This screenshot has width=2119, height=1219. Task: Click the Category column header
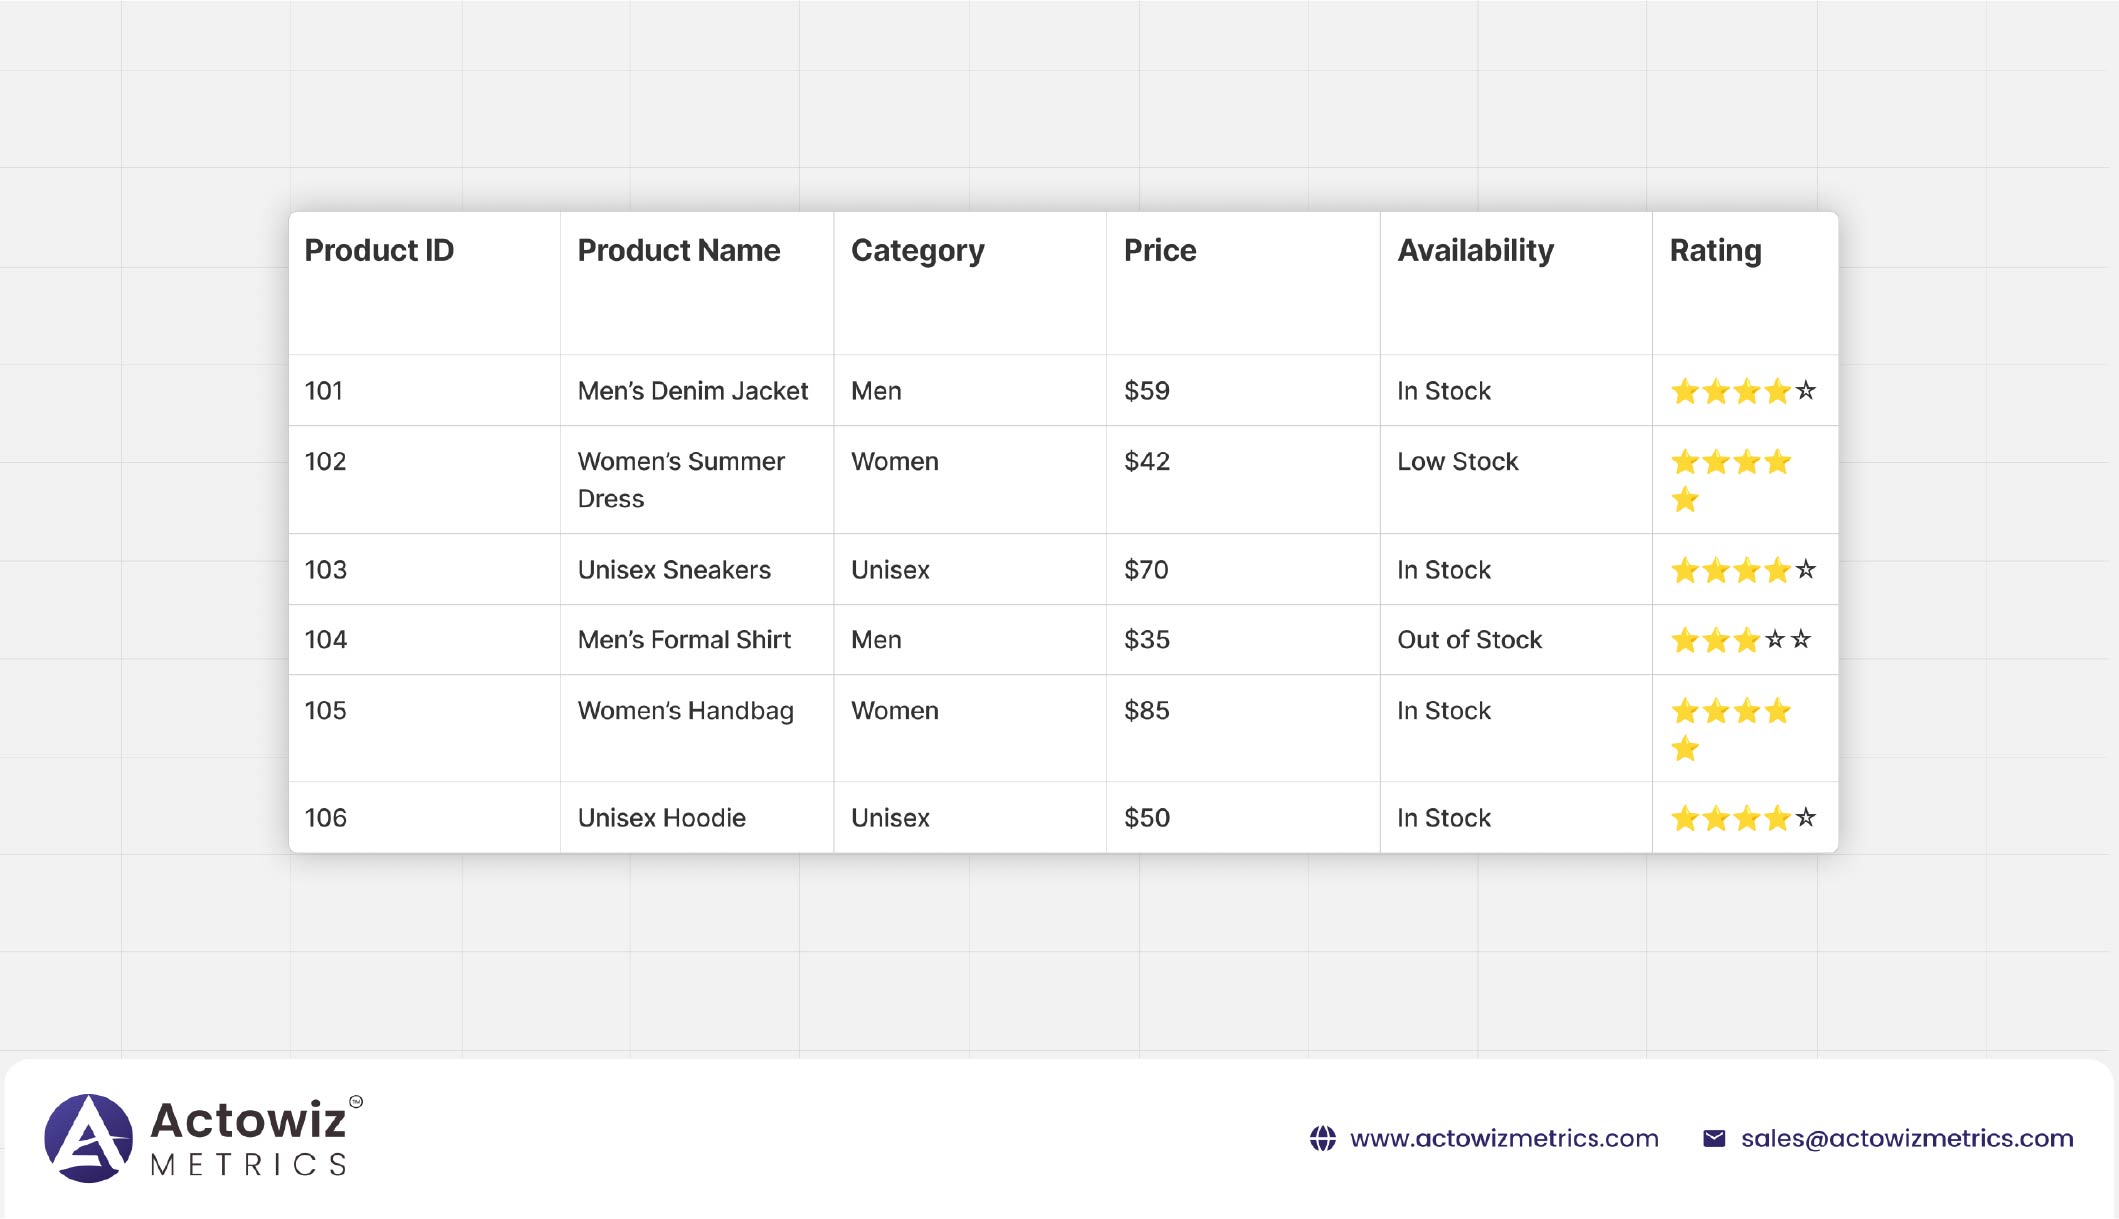(917, 250)
